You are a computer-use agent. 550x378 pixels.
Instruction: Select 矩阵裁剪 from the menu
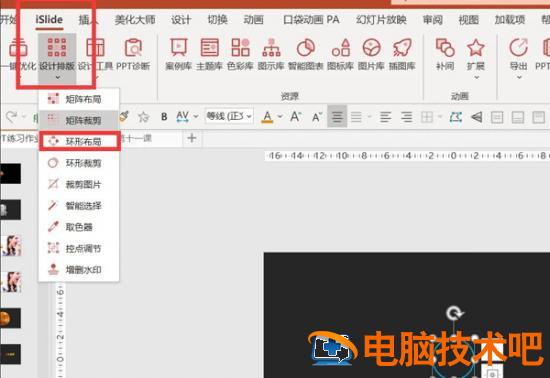(79, 121)
